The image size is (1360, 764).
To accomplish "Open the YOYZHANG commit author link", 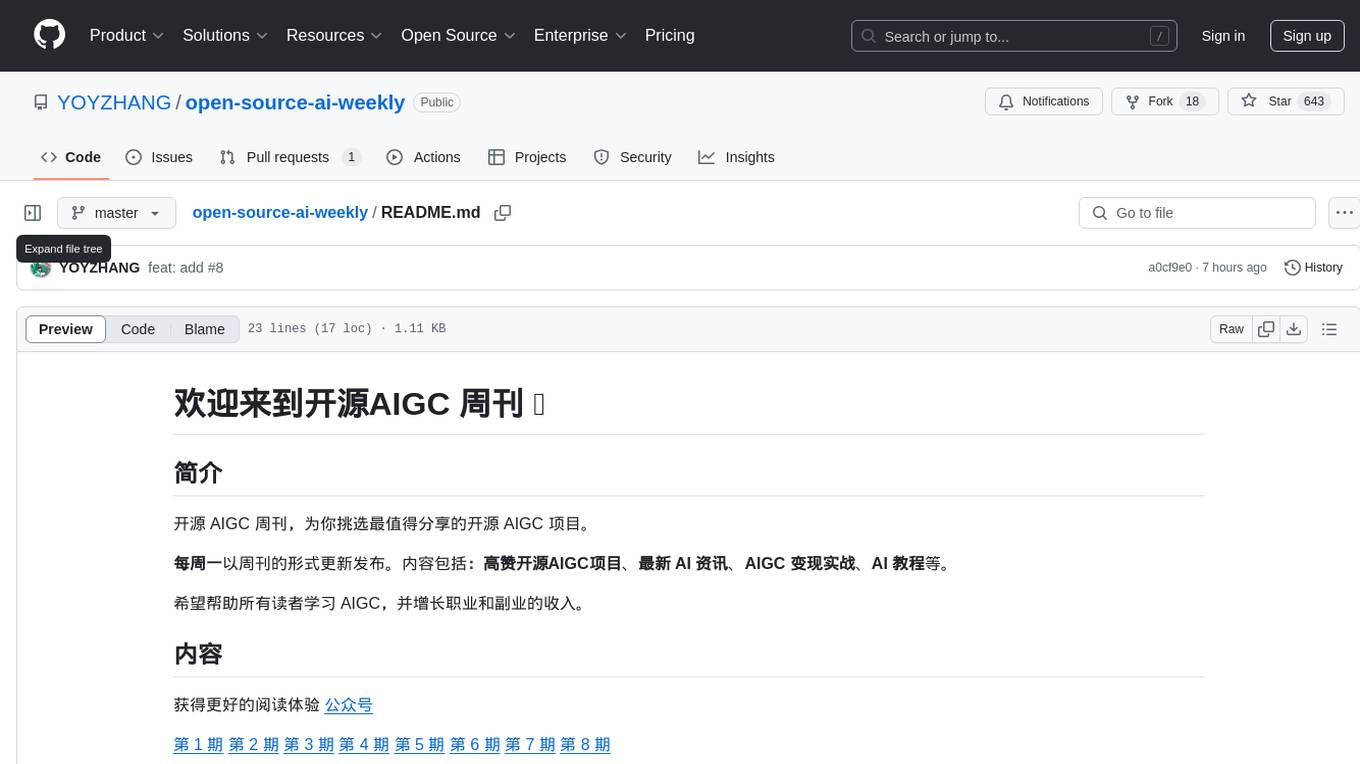I will 99,267.
